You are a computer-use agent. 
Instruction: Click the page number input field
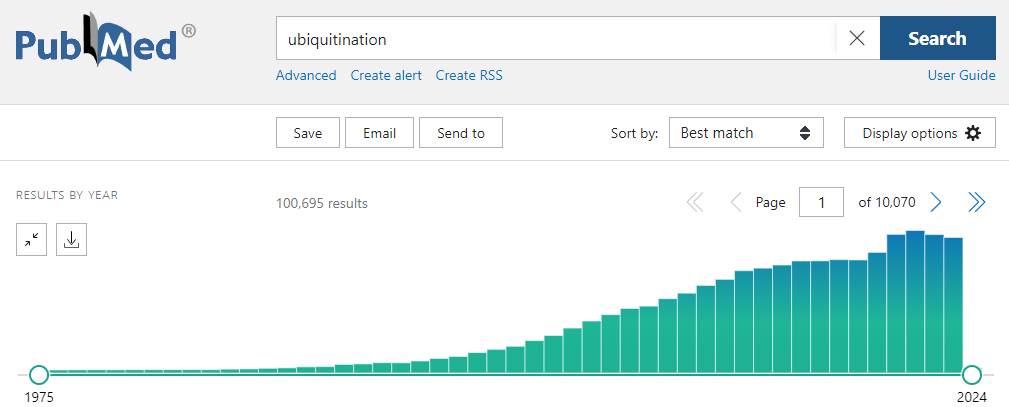click(x=821, y=203)
